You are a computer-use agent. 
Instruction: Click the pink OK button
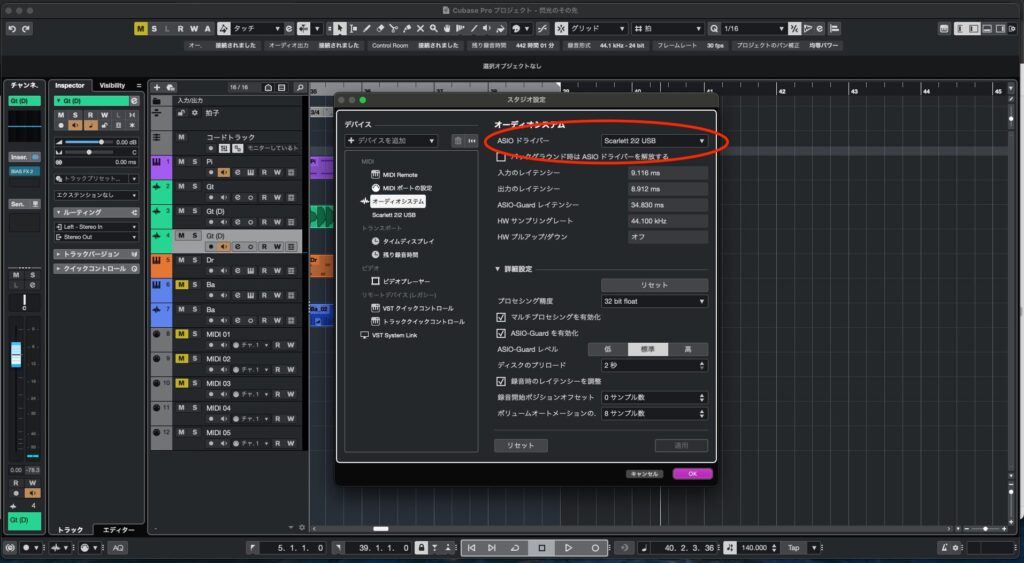pyautogui.click(x=692, y=473)
